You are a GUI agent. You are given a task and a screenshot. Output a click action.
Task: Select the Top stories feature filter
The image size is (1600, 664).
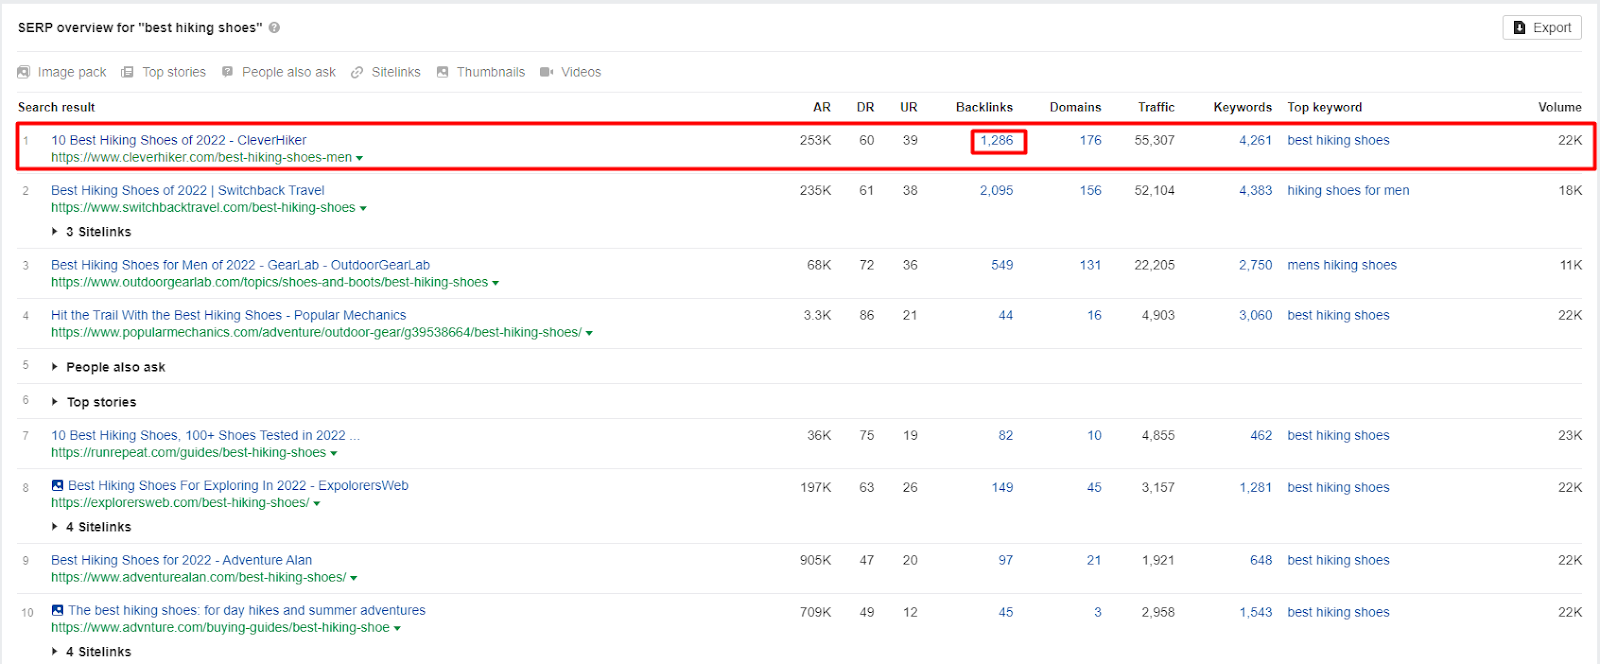tap(163, 72)
